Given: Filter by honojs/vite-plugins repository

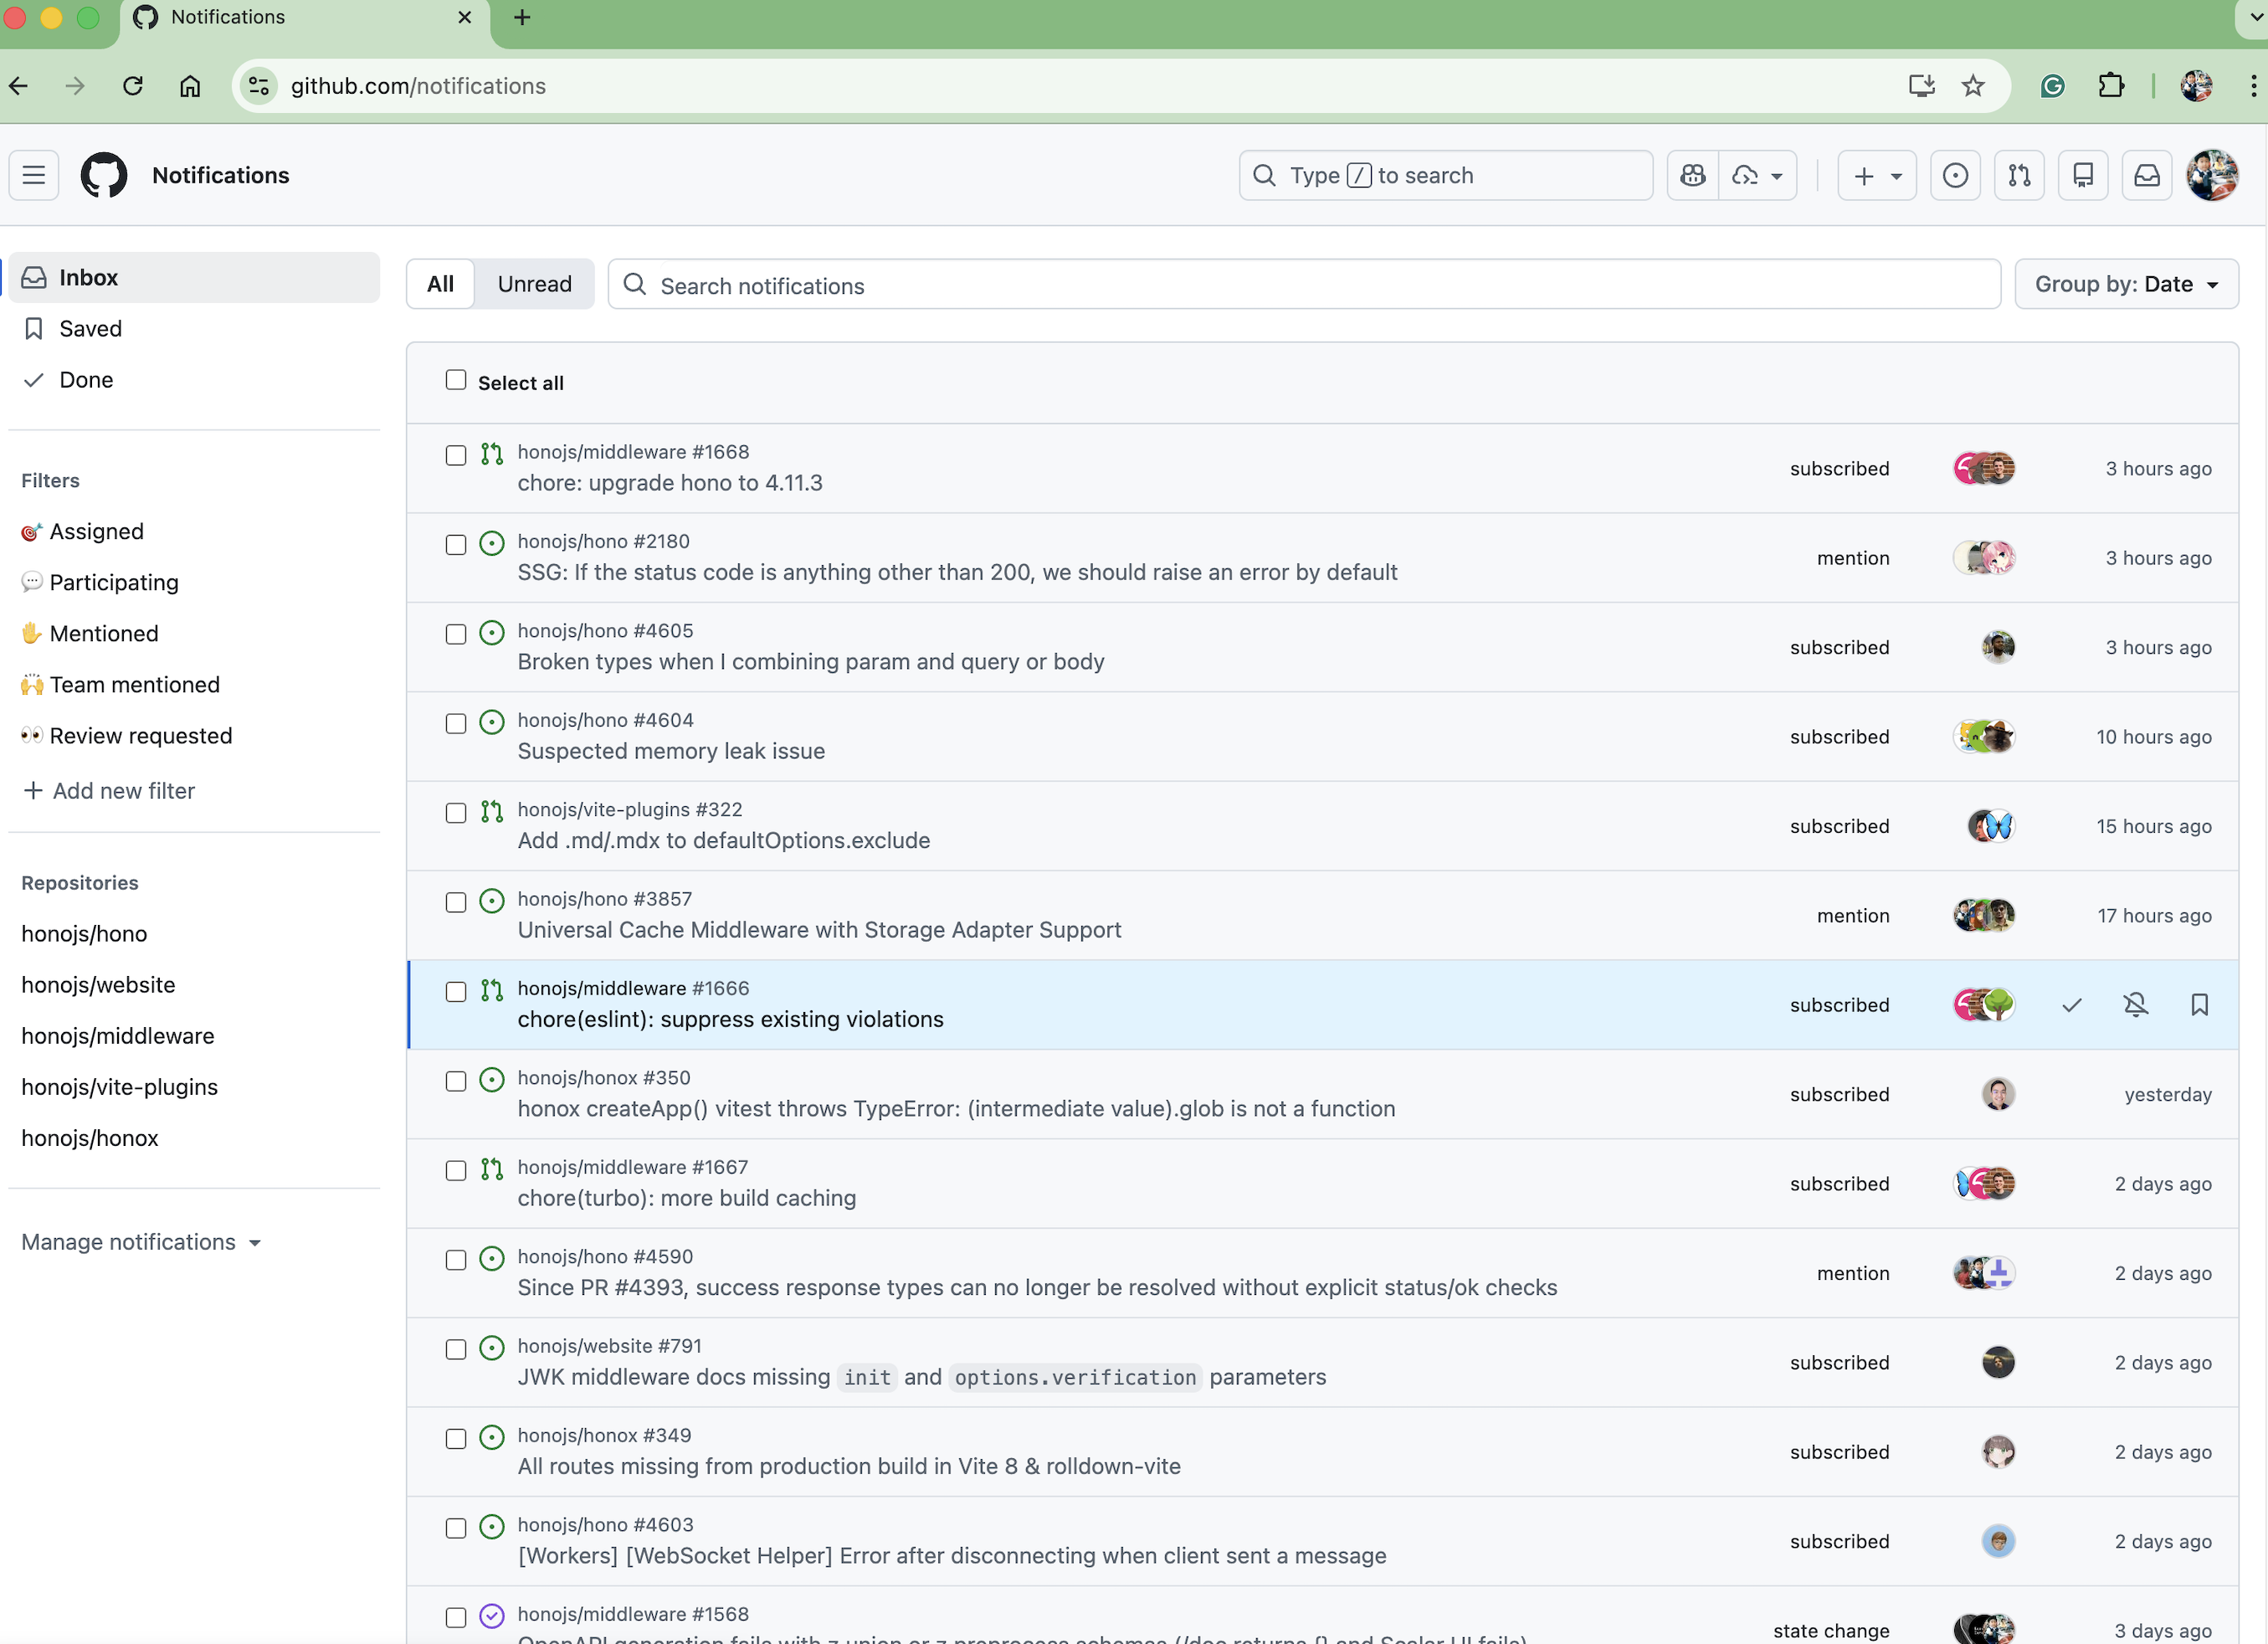Looking at the screenshot, I should tap(119, 1087).
